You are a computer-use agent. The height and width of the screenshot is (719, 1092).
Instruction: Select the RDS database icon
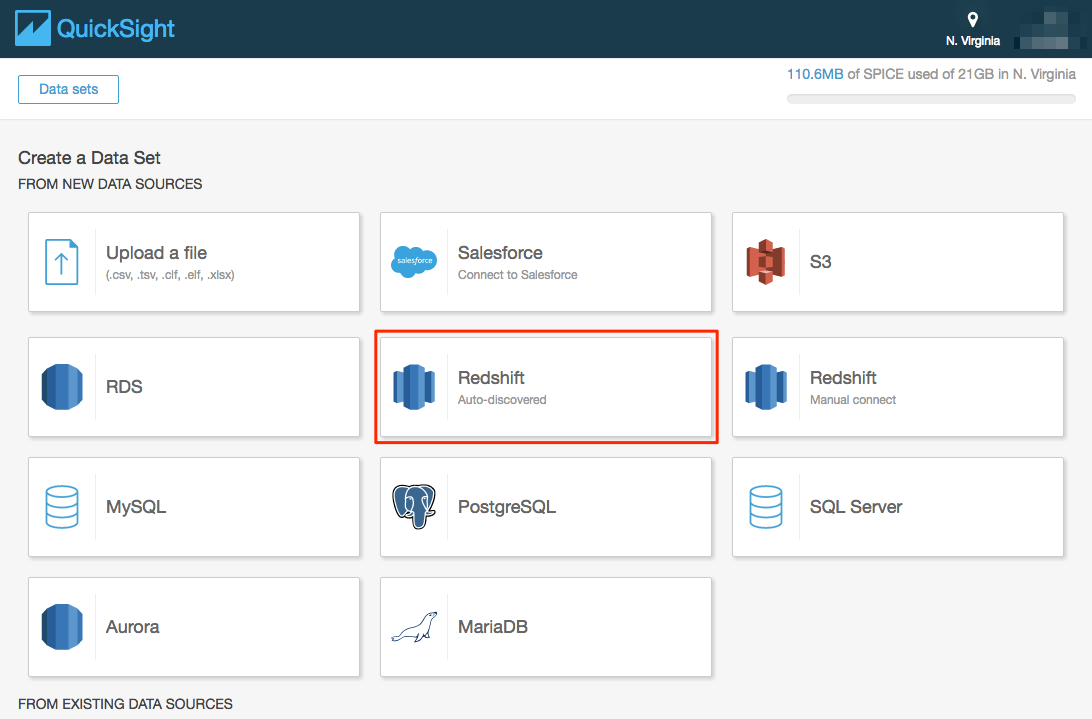click(x=62, y=387)
